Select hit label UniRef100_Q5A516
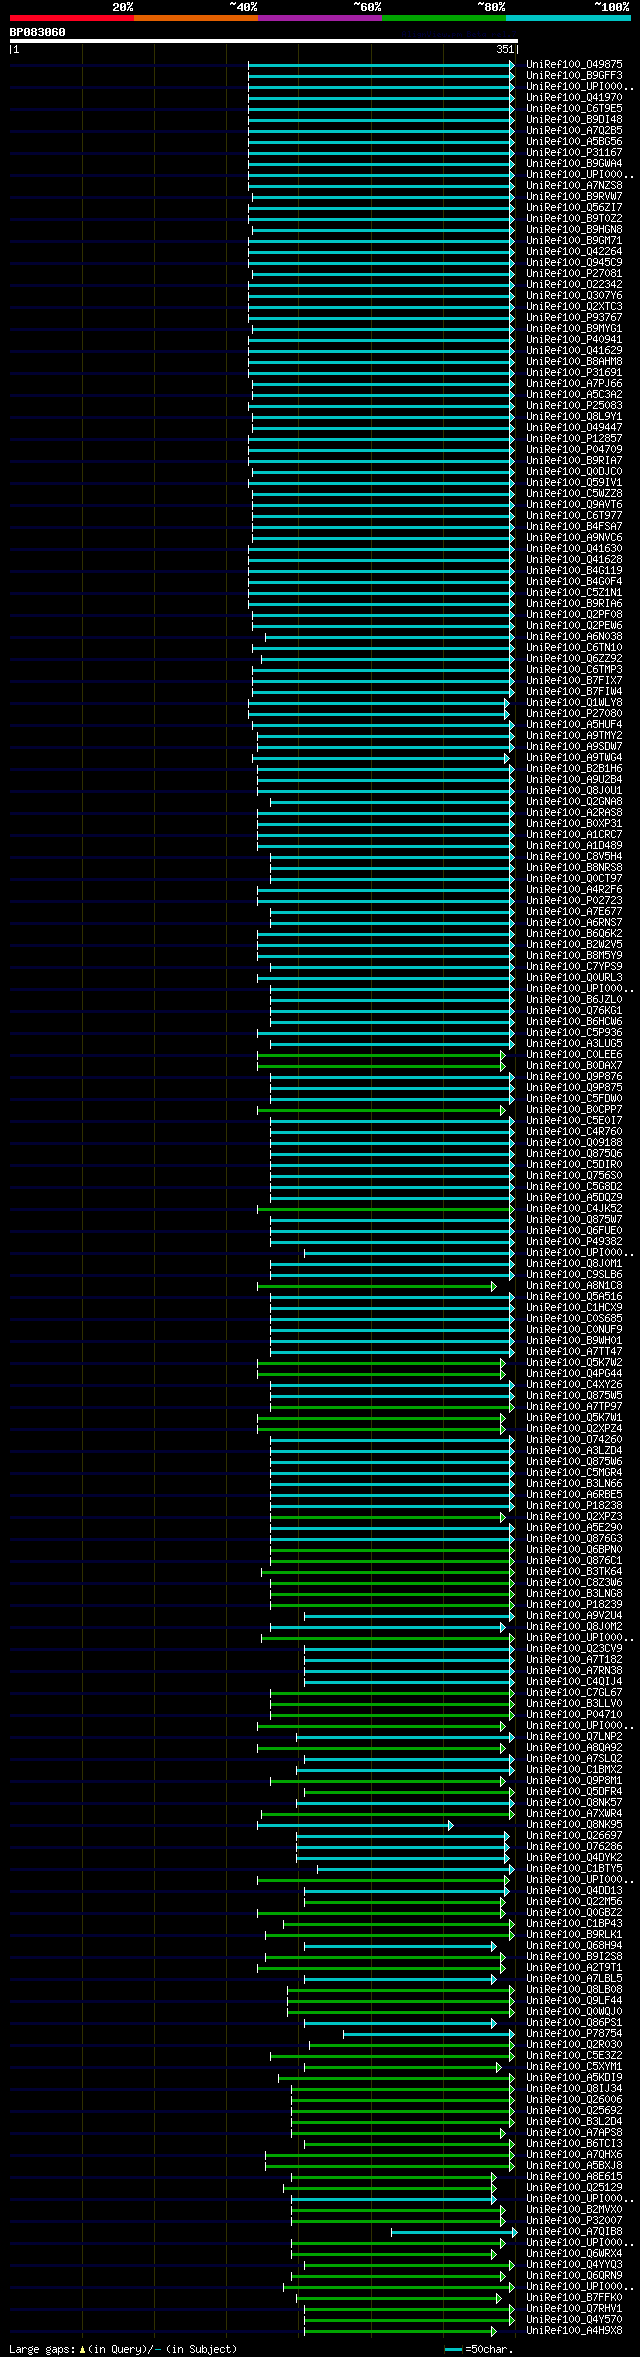The height and width of the screenshot is (2357, 640). coord(574,1296)
